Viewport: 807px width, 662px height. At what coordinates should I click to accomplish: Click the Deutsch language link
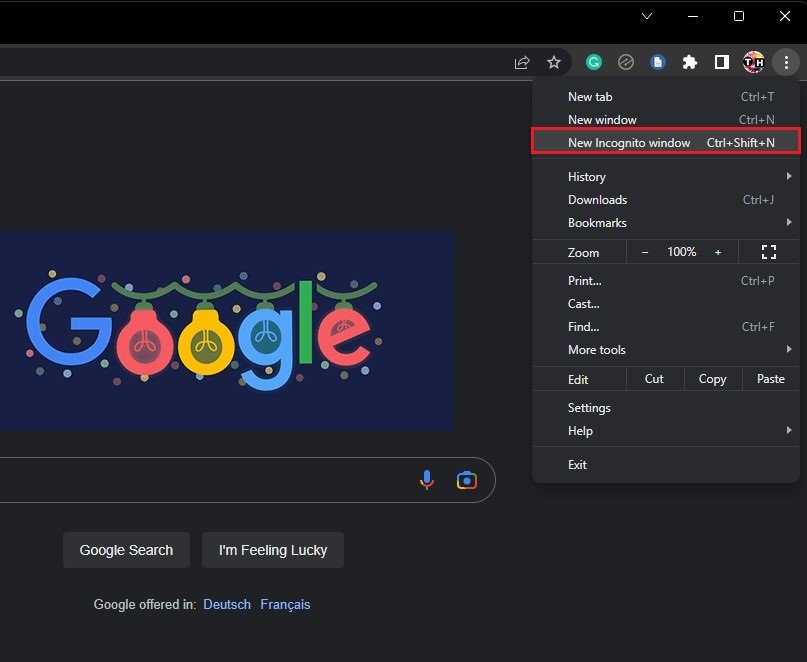pyautogui.click(x=227, y=604)
